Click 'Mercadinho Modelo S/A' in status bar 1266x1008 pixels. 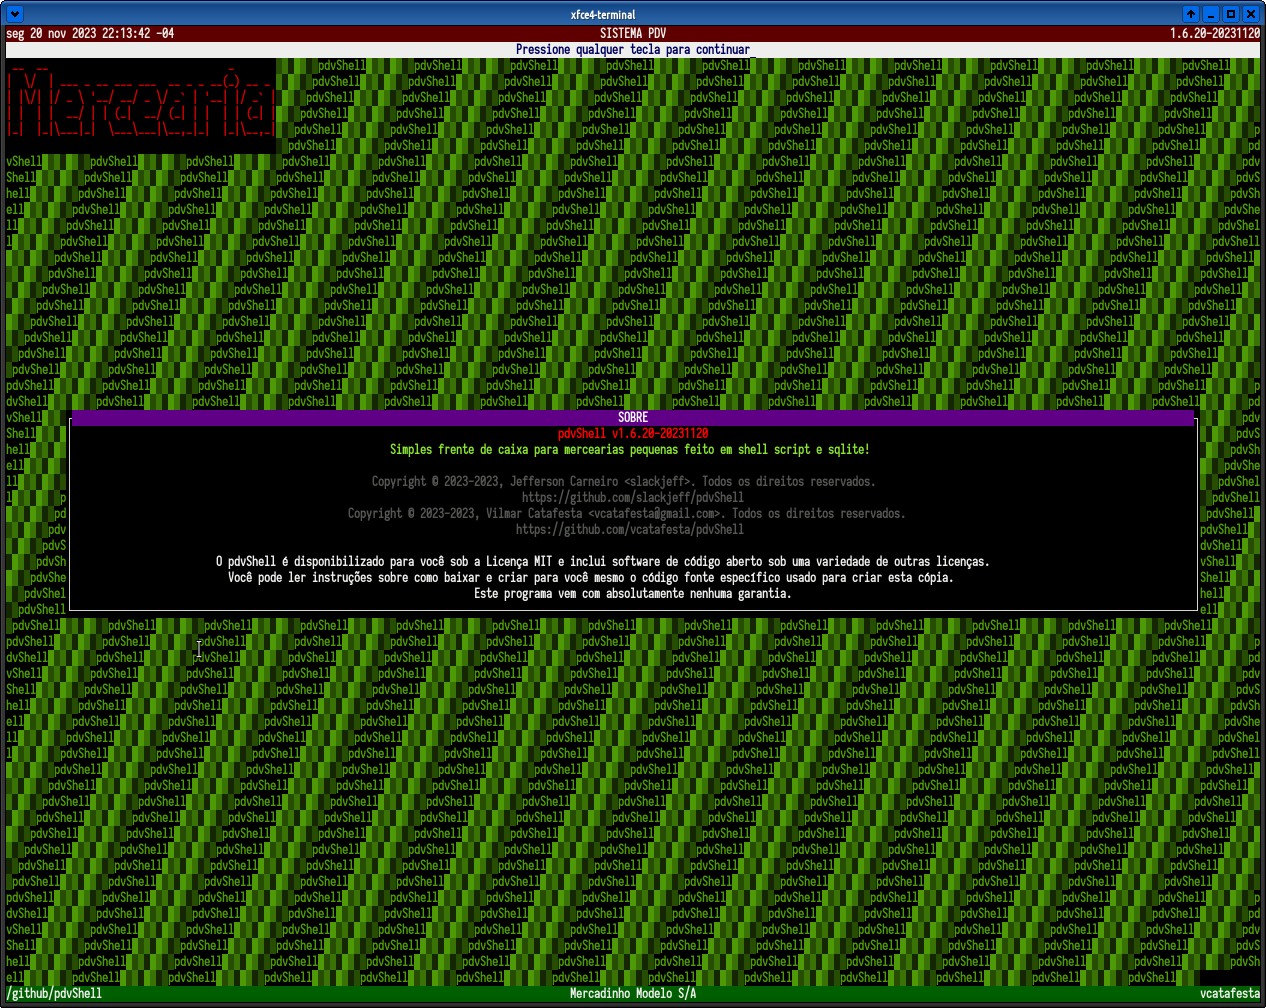633,993
